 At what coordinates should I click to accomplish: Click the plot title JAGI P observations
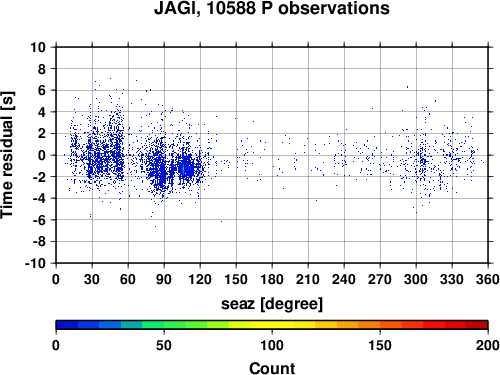click(x=272, y=8)
